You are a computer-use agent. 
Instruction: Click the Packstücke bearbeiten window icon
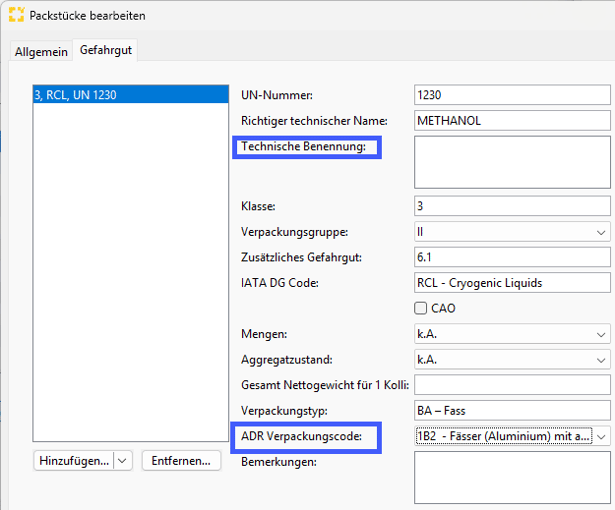(17, 16)
